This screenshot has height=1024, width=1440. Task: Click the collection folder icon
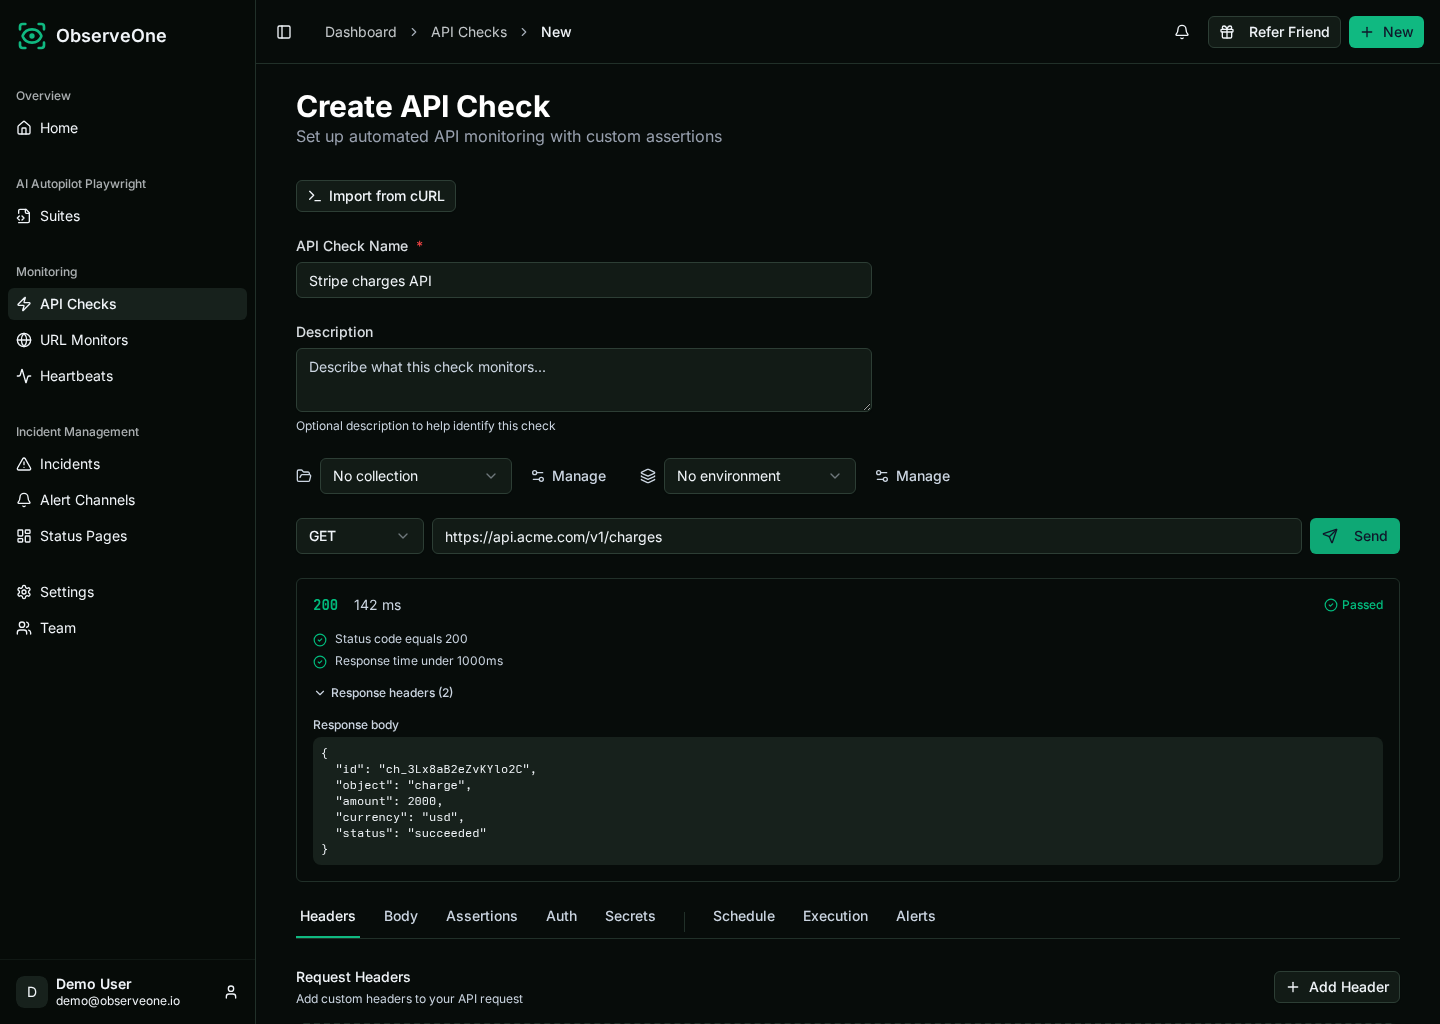[304, 476]
